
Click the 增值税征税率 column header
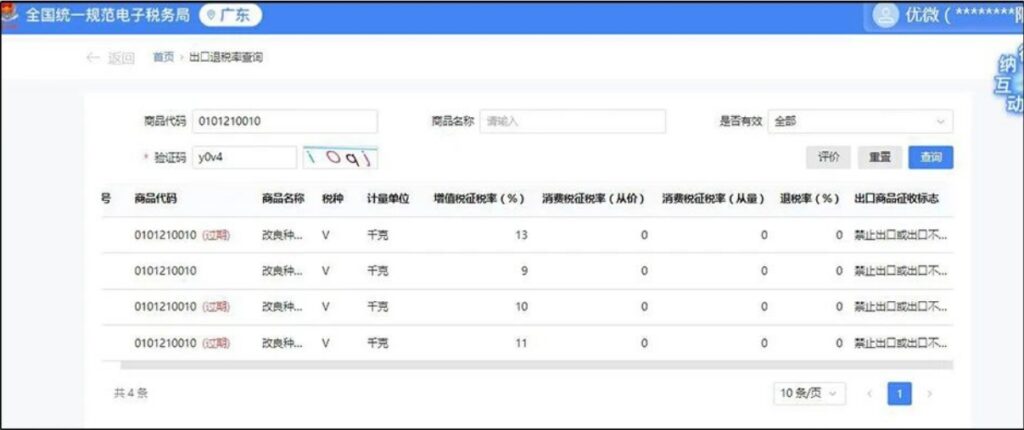pos(478,199)
